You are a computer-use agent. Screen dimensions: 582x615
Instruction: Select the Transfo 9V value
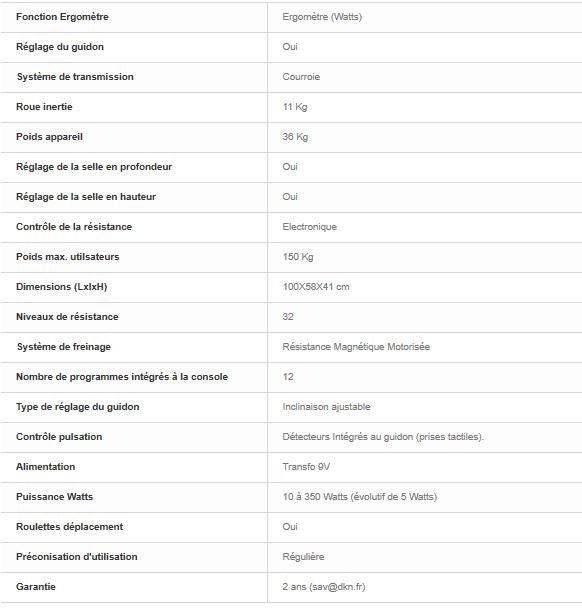(306, 467)
